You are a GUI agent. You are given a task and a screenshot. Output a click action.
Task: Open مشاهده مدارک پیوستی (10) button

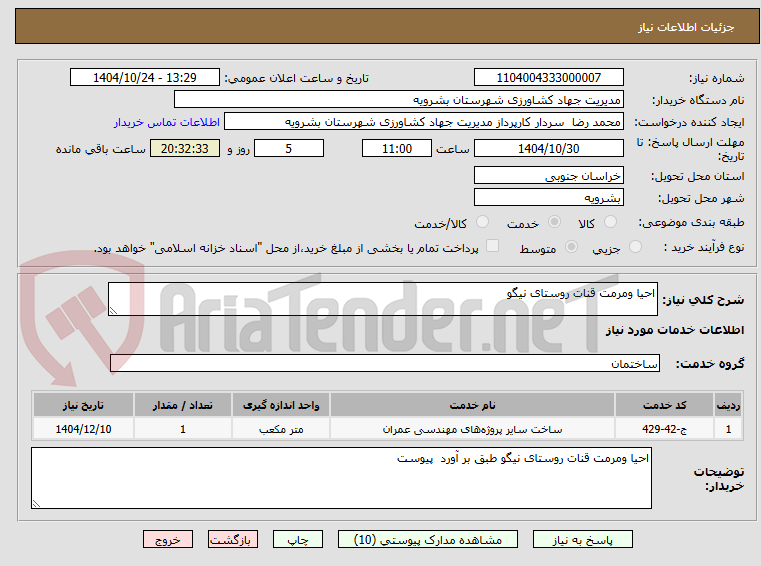428,540
